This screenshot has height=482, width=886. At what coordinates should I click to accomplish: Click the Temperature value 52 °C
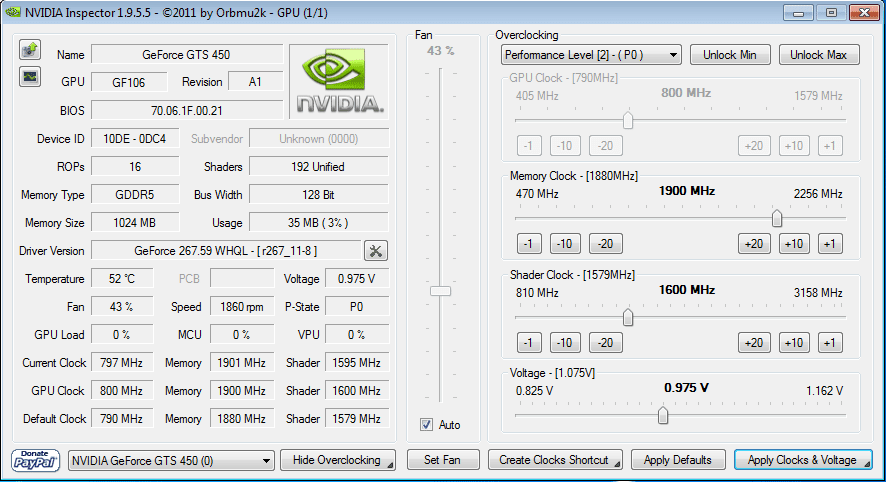[x=122, y=279]
